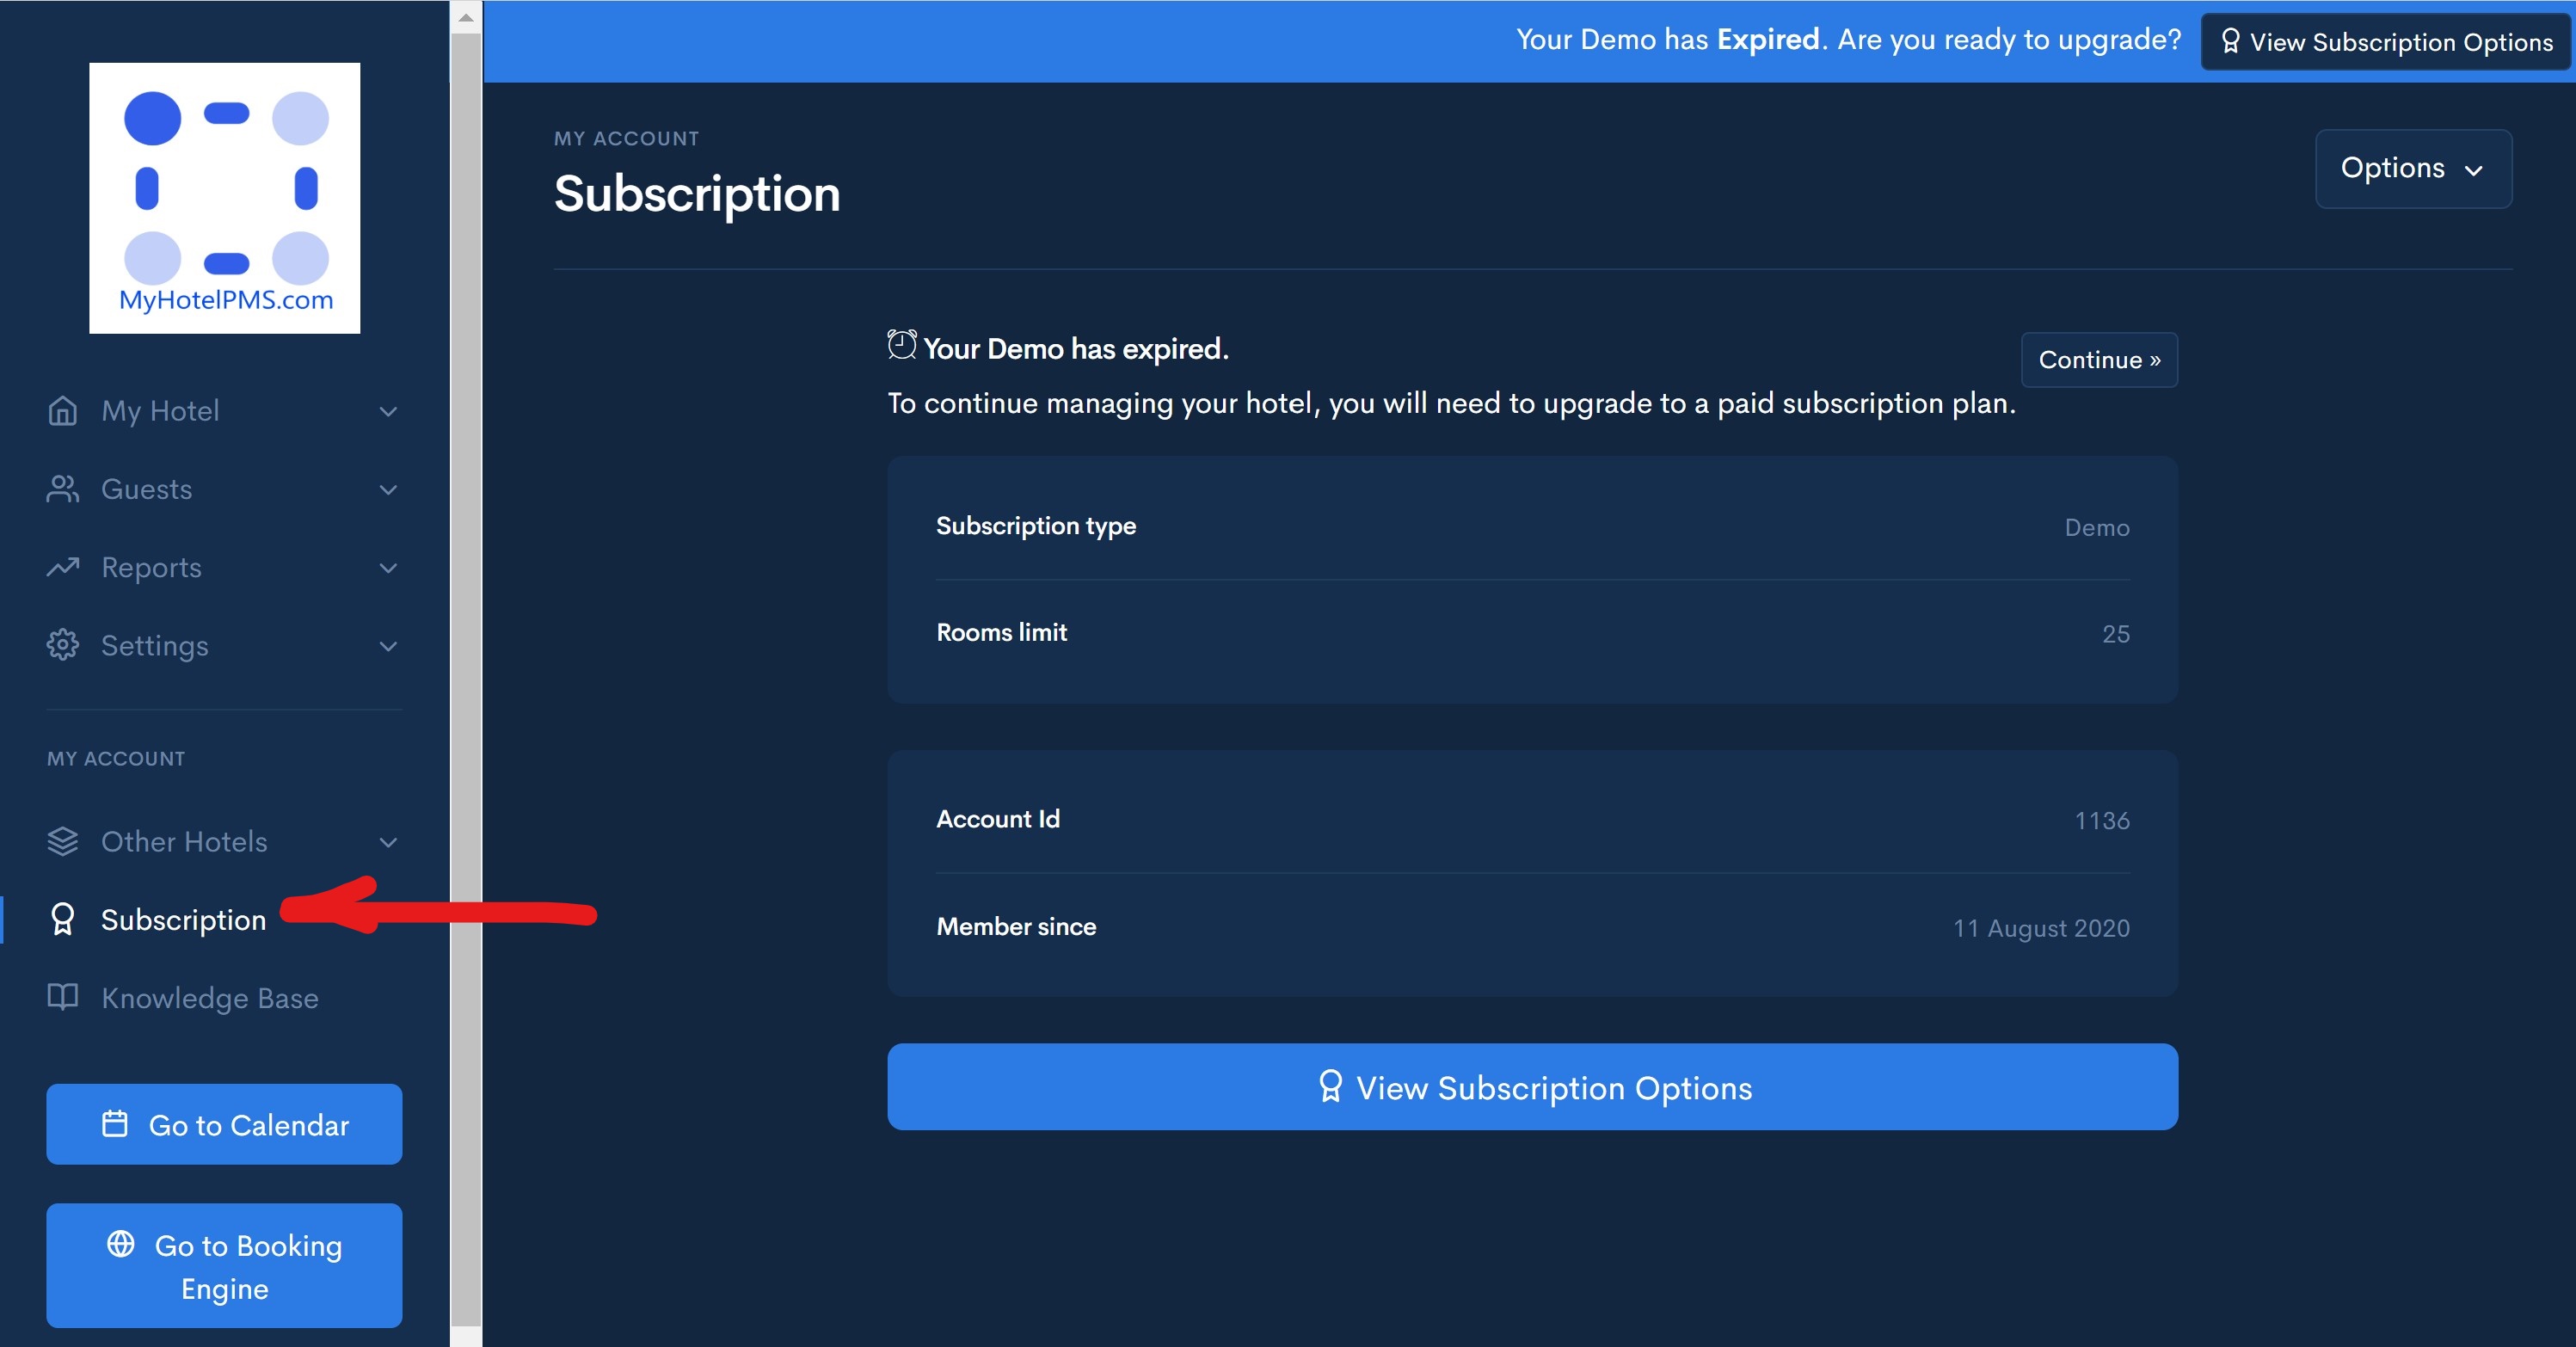This screenshot has width=2576, height=1347.
Task: Open the Options dropdown
Action: coord(2413,168)
